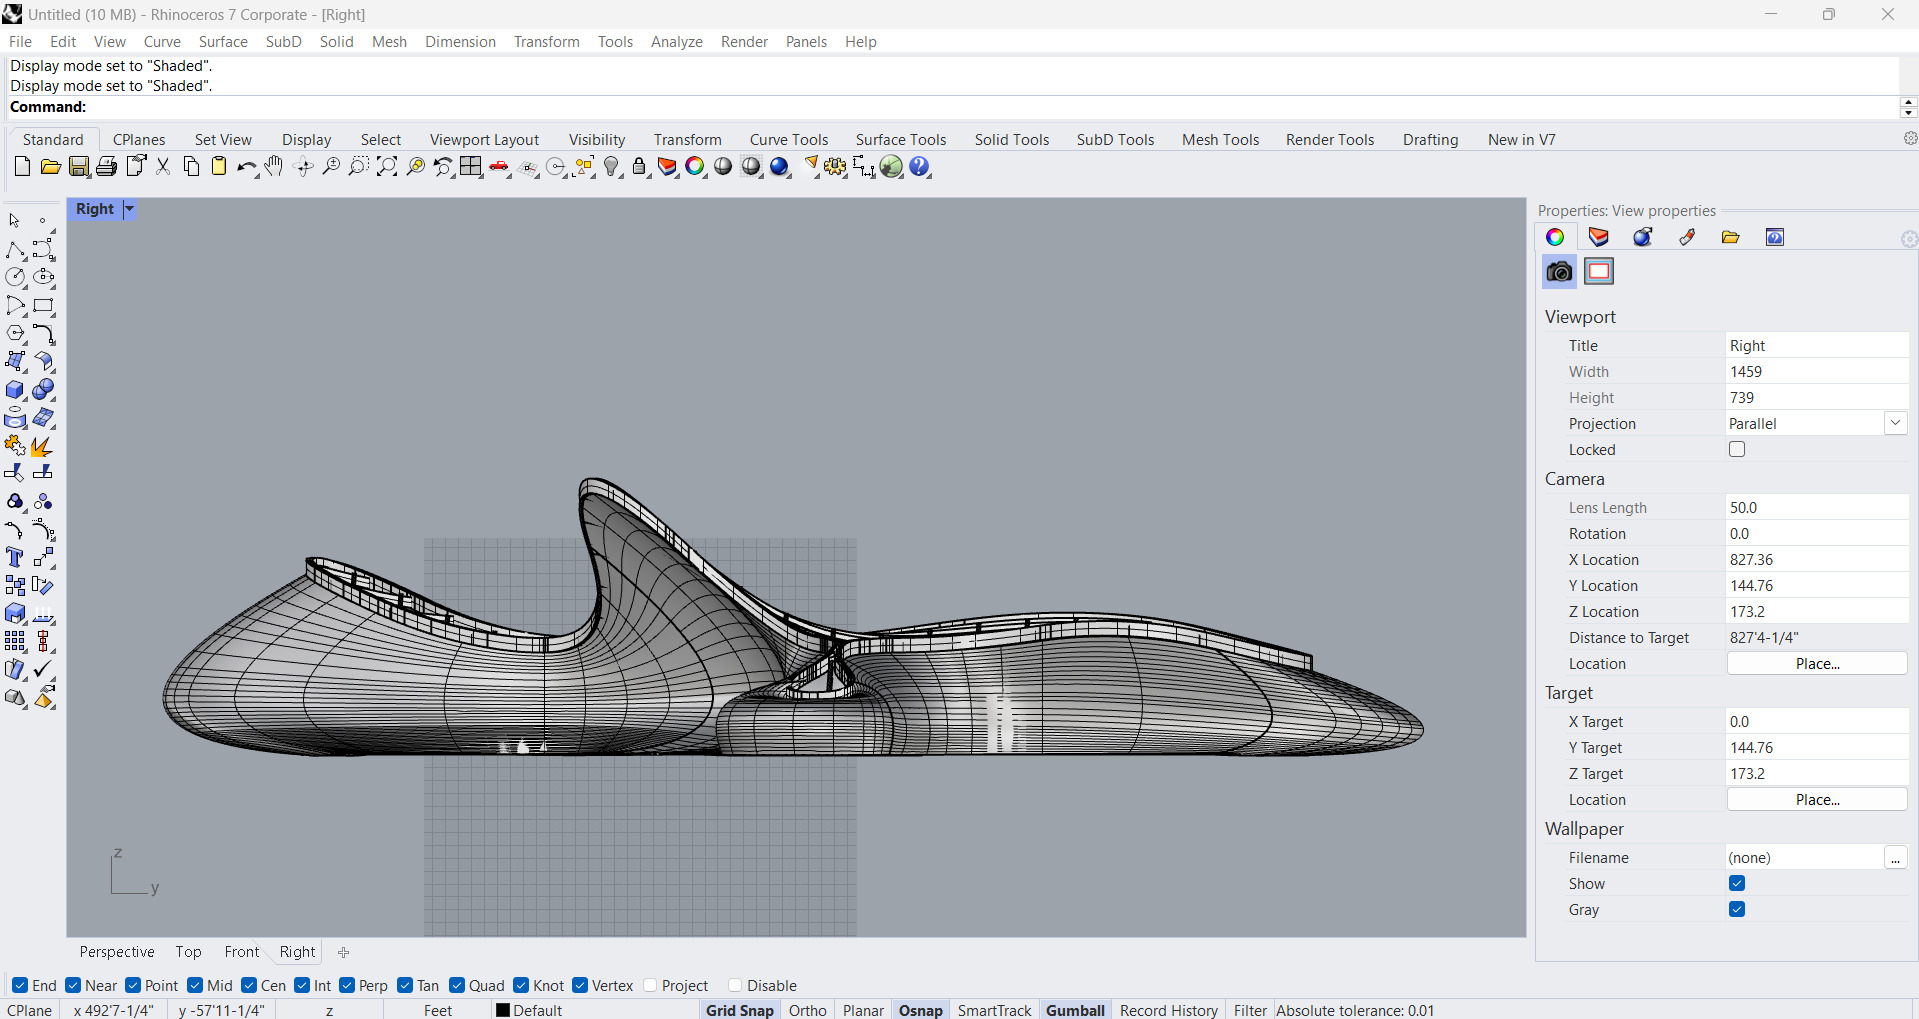This screenshot has height=1019, width=1919.
Task: Toggle Gumball in status bar
Action: (x=1075, y=1010)
